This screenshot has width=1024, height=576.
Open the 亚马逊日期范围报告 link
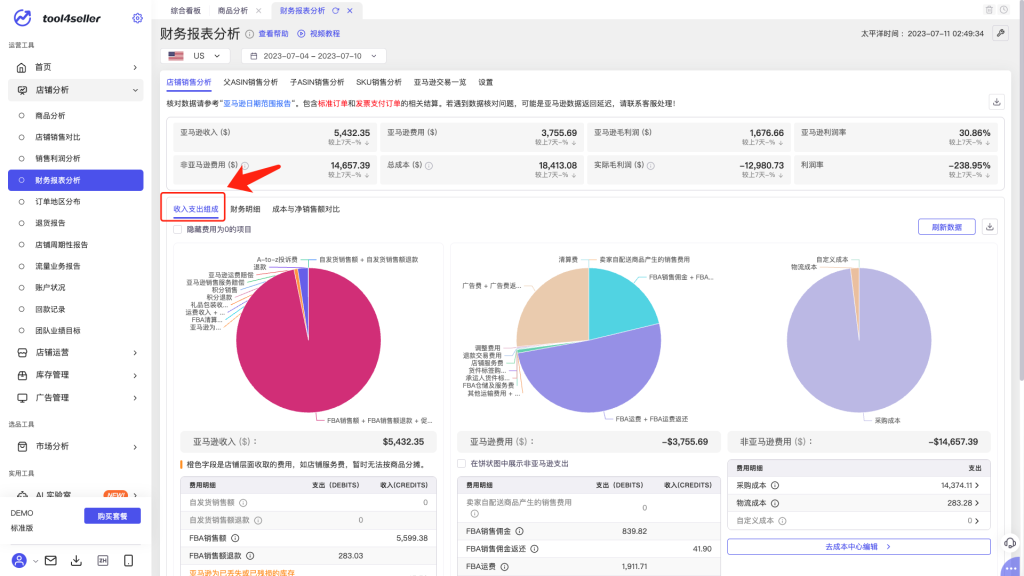click(257, 103)
